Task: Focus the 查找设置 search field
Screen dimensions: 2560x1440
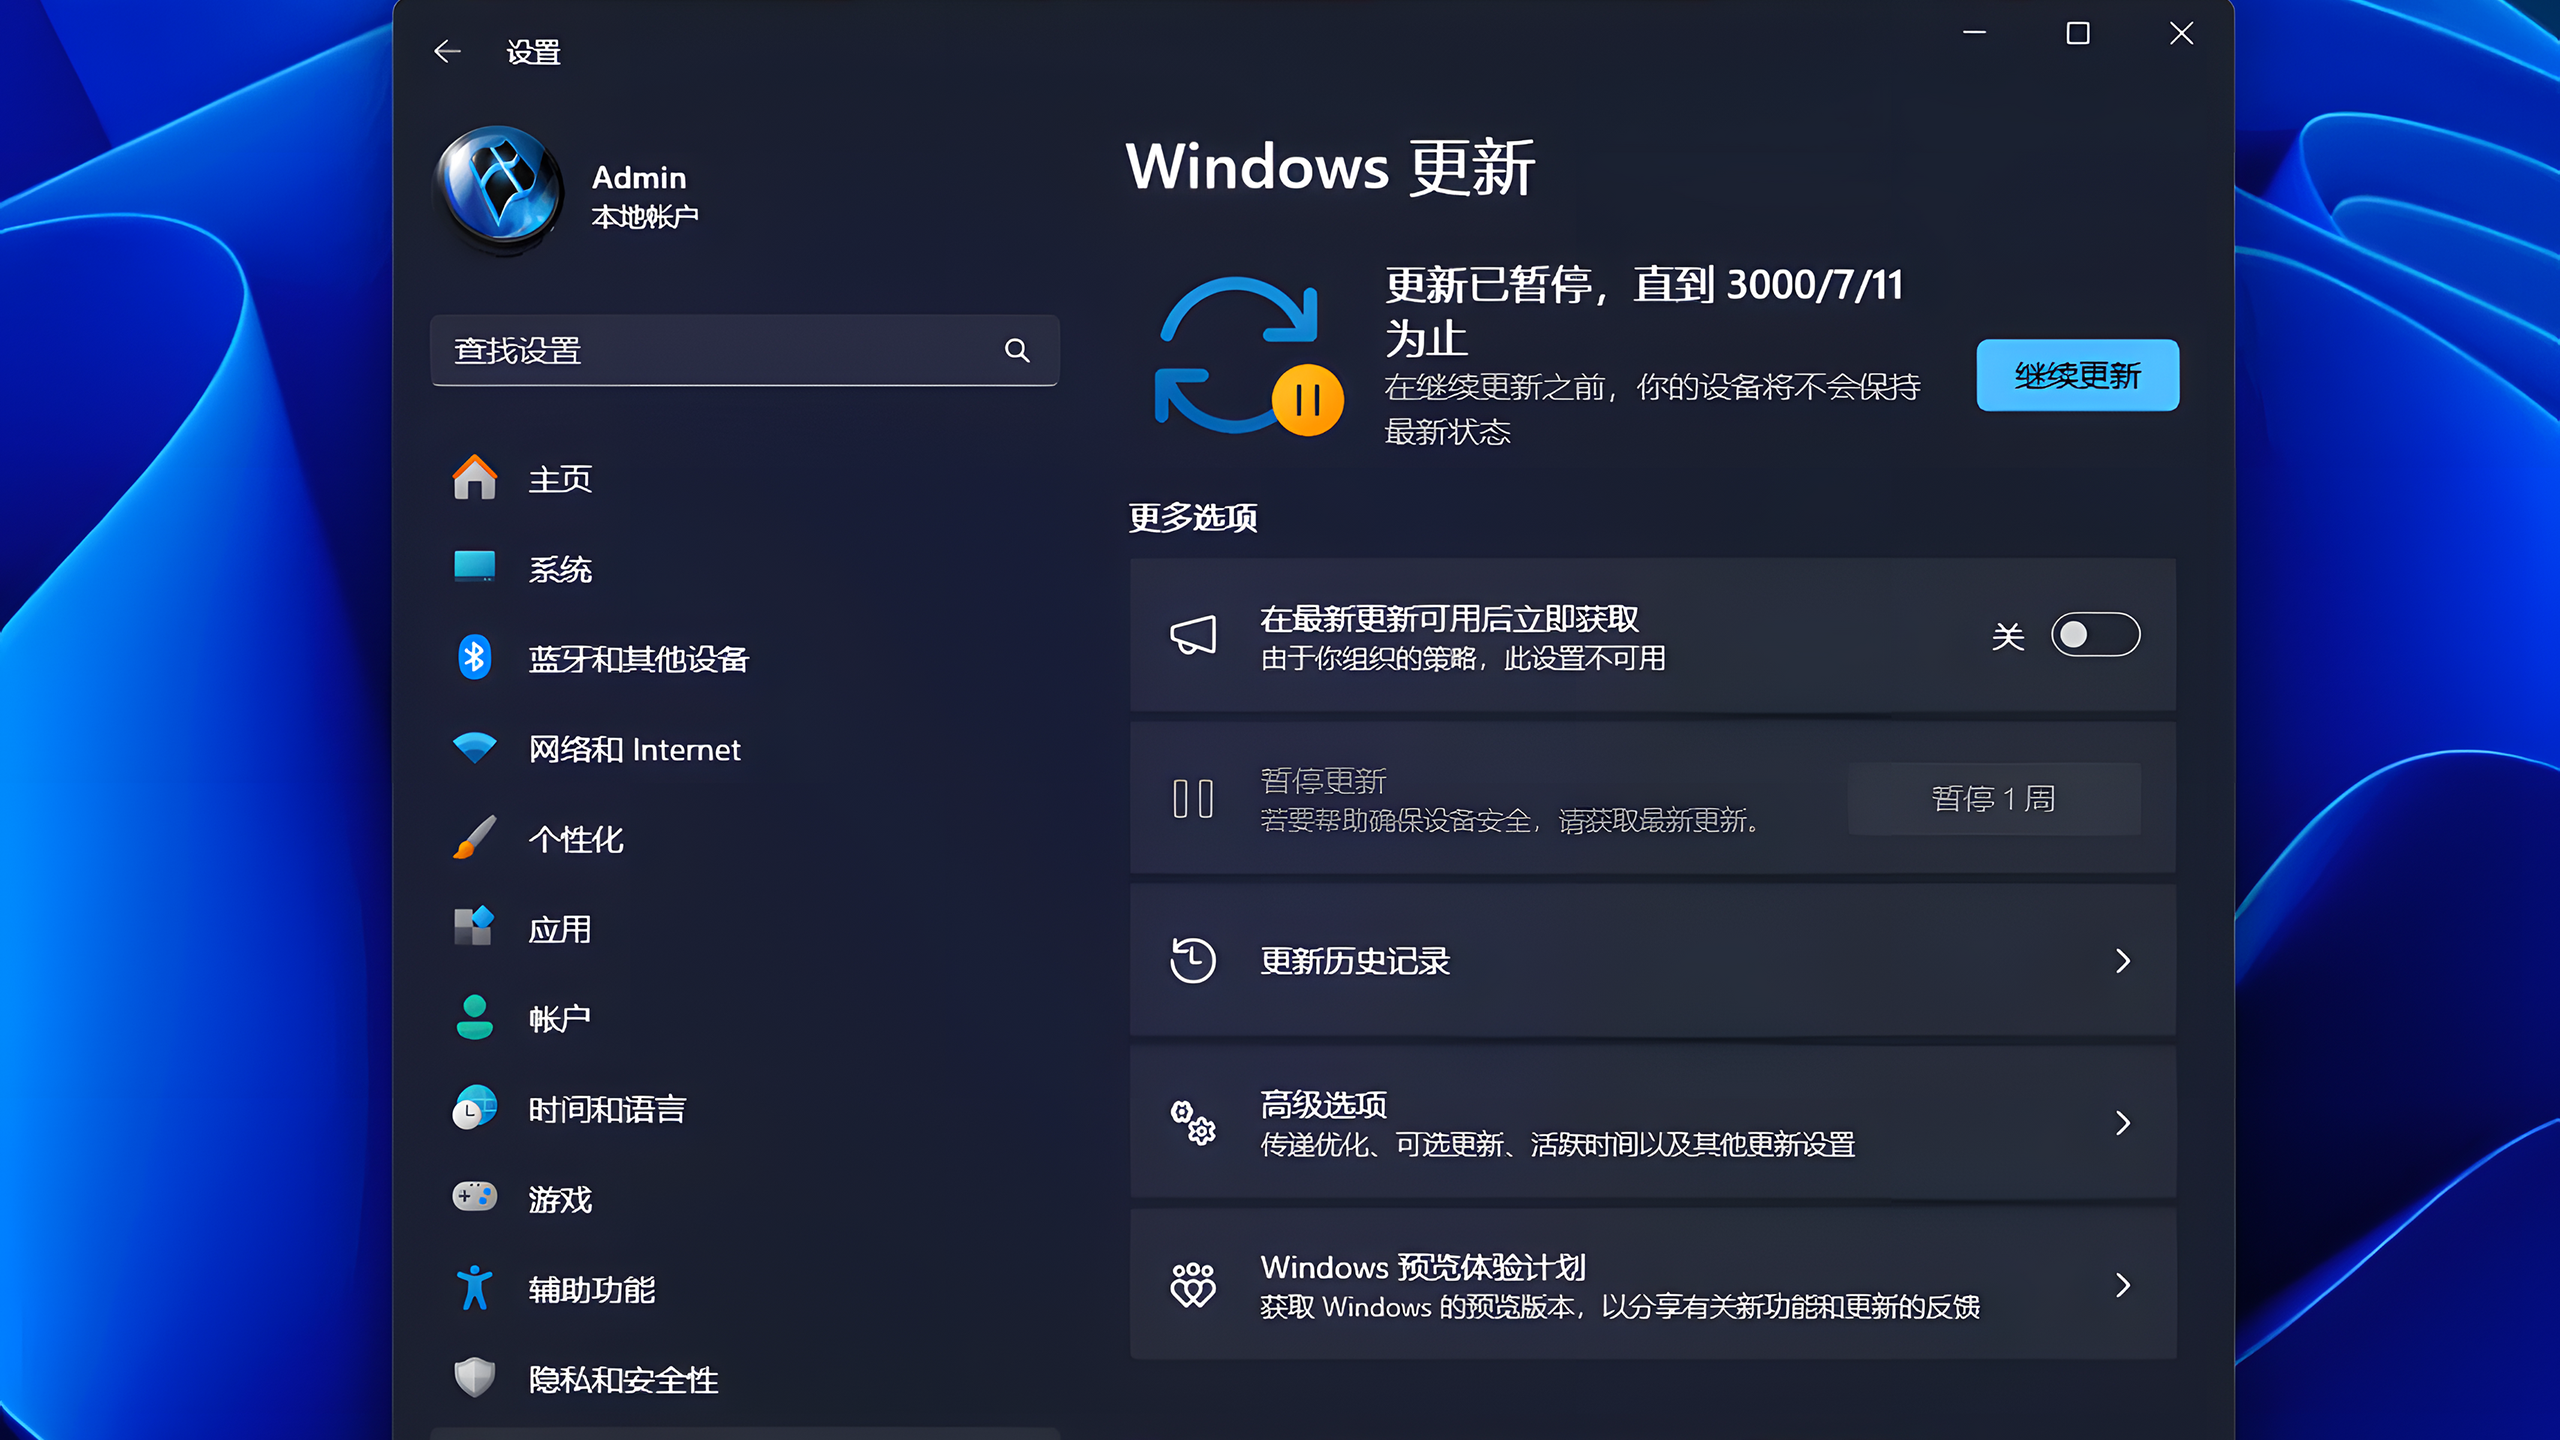Action: (744, 350)
